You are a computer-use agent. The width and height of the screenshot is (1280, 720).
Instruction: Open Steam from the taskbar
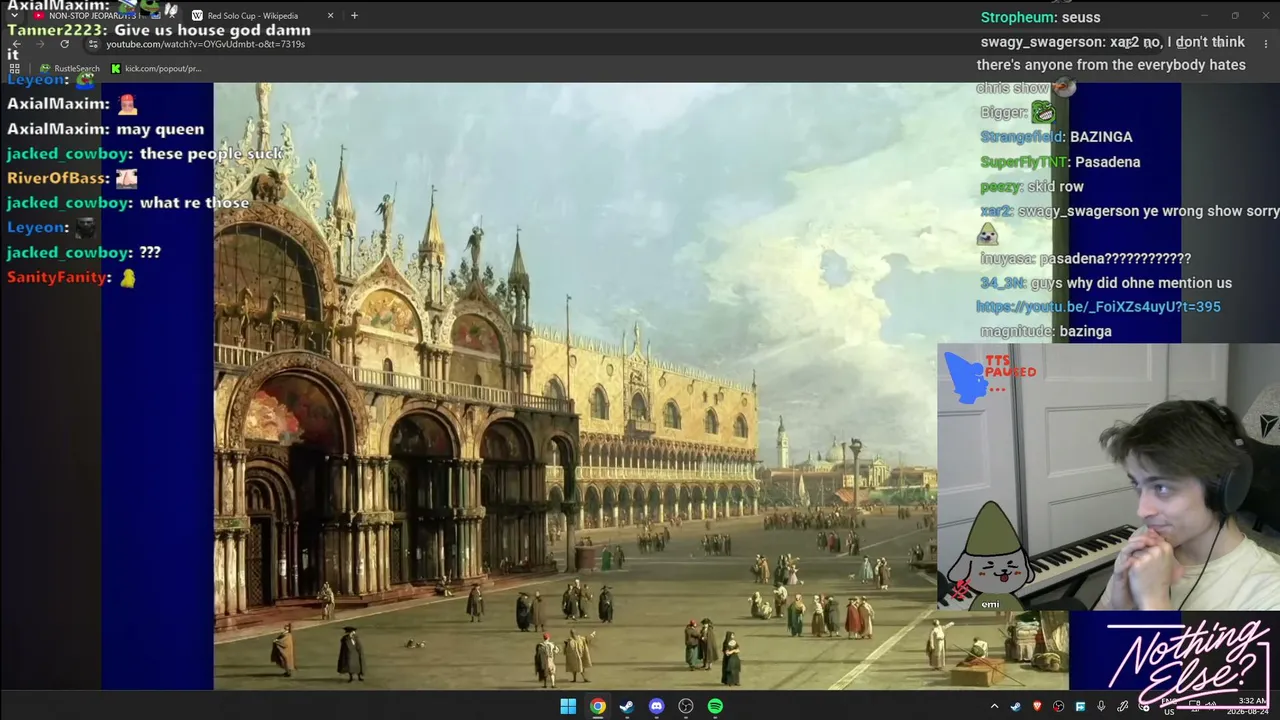point(626,706)
